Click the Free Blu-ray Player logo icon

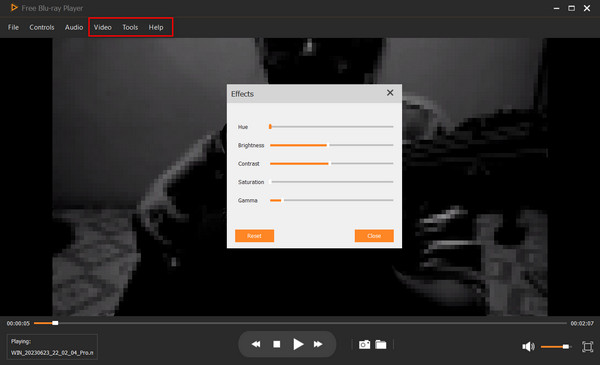14,8
